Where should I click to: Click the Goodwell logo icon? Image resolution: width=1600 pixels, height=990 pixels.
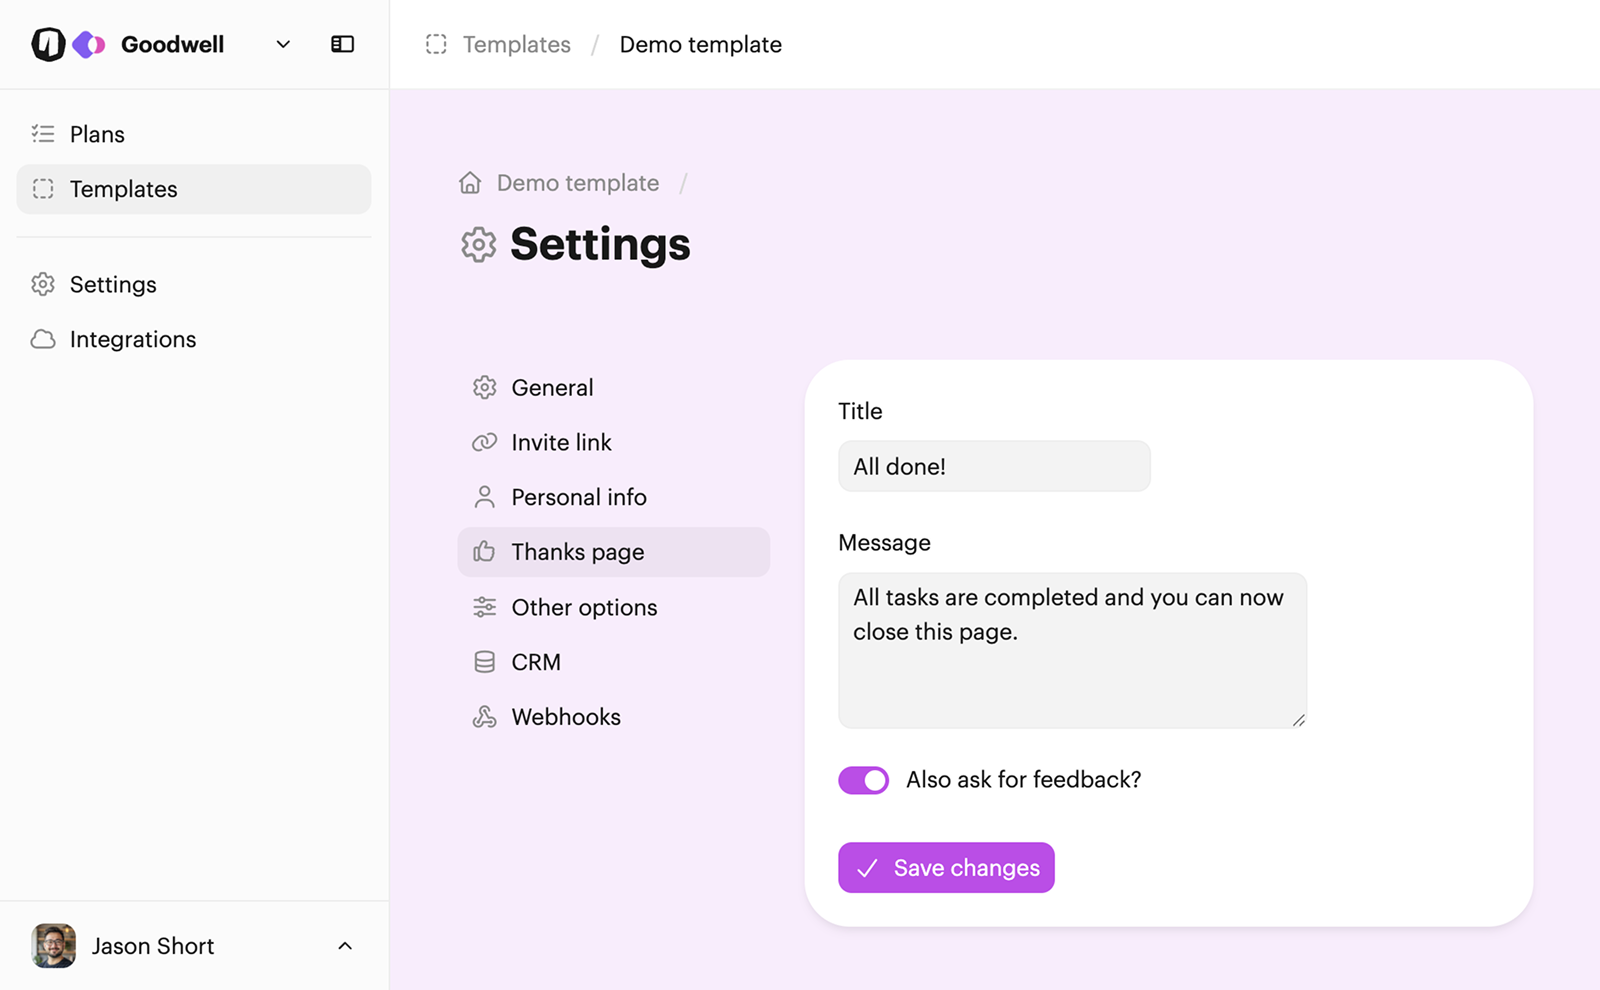(x=48, y=44)
